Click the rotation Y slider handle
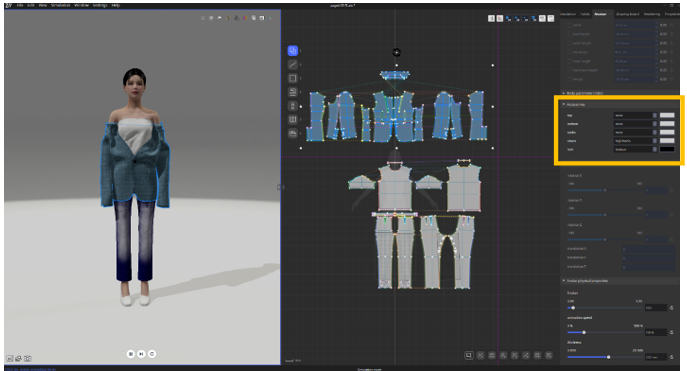The image size is (687, 371). pyautogui.click(x=605, y=215)
